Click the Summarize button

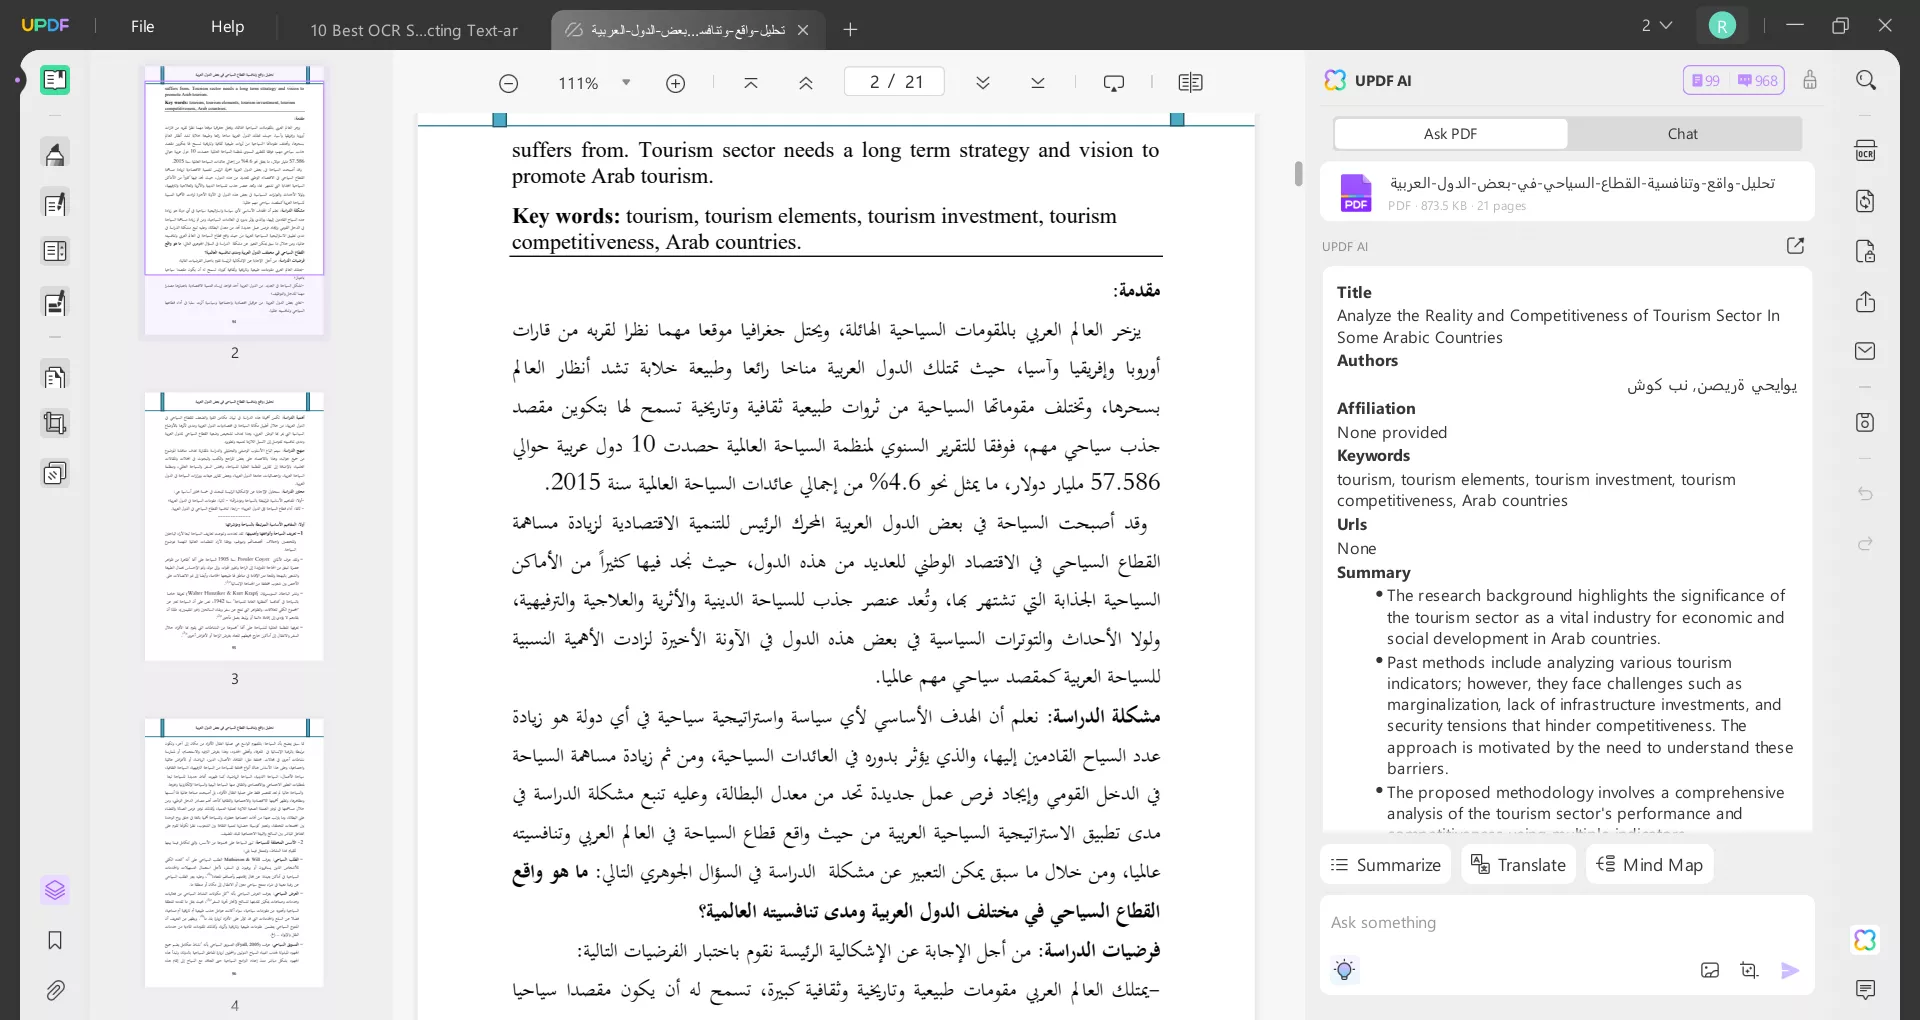1386,865
